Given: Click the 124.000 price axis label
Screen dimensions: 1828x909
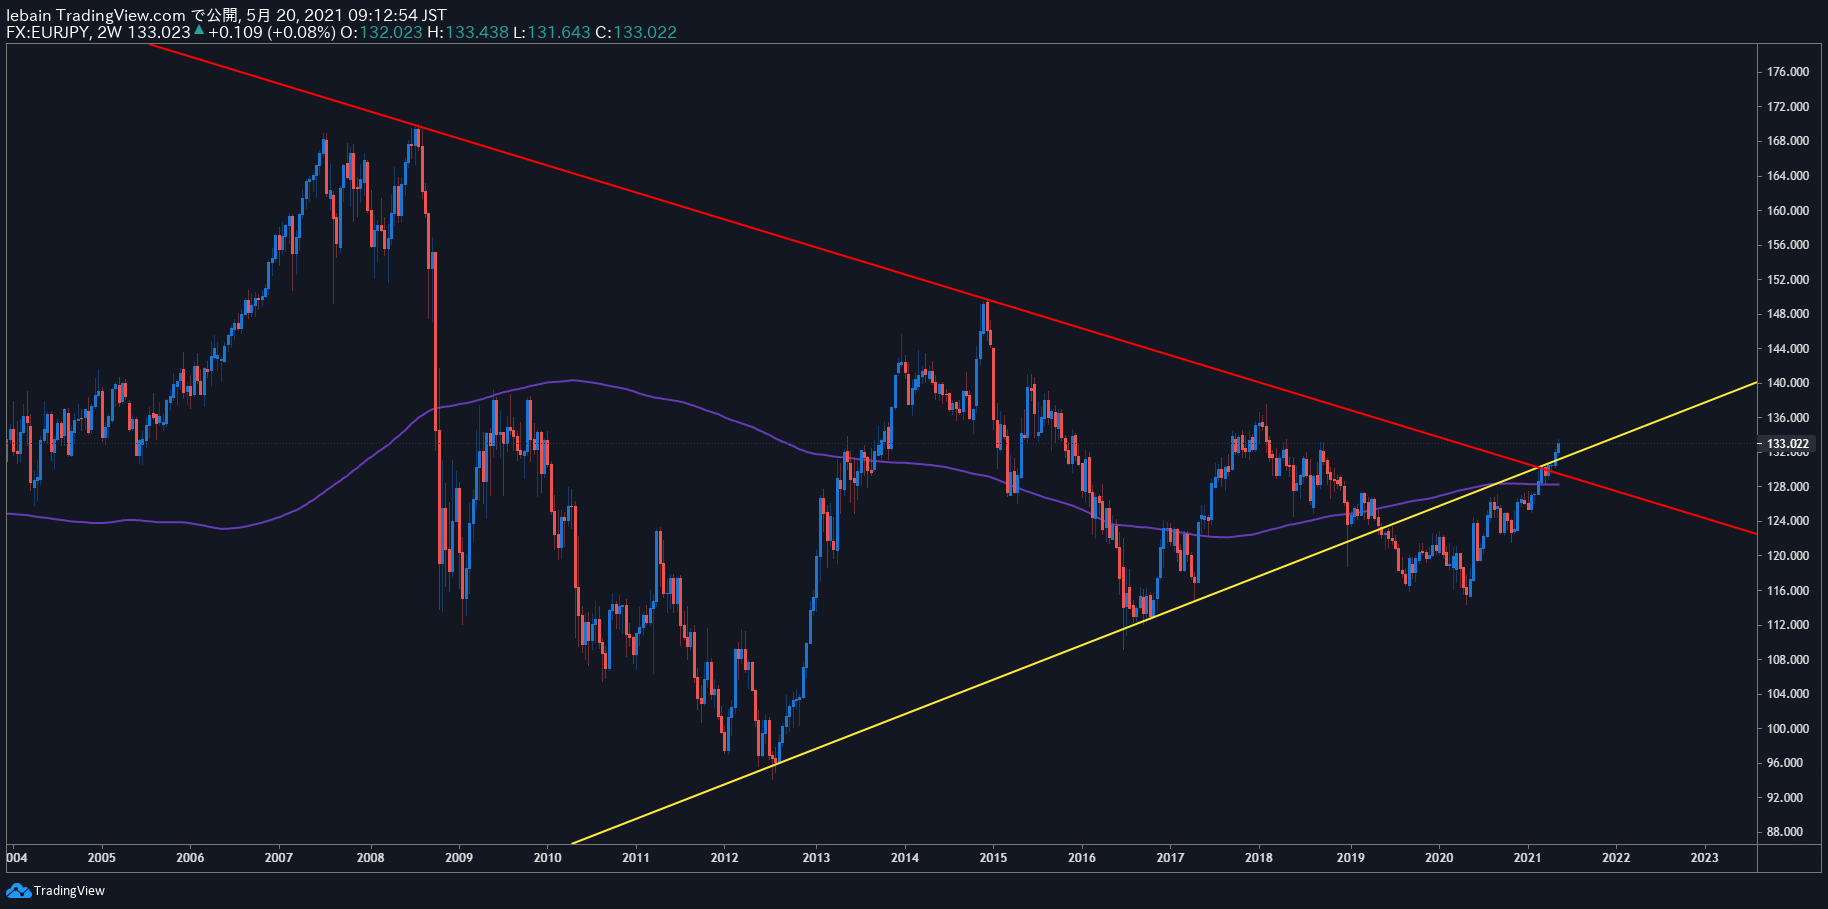Looking at the screenshot, I should [1788, 521].
